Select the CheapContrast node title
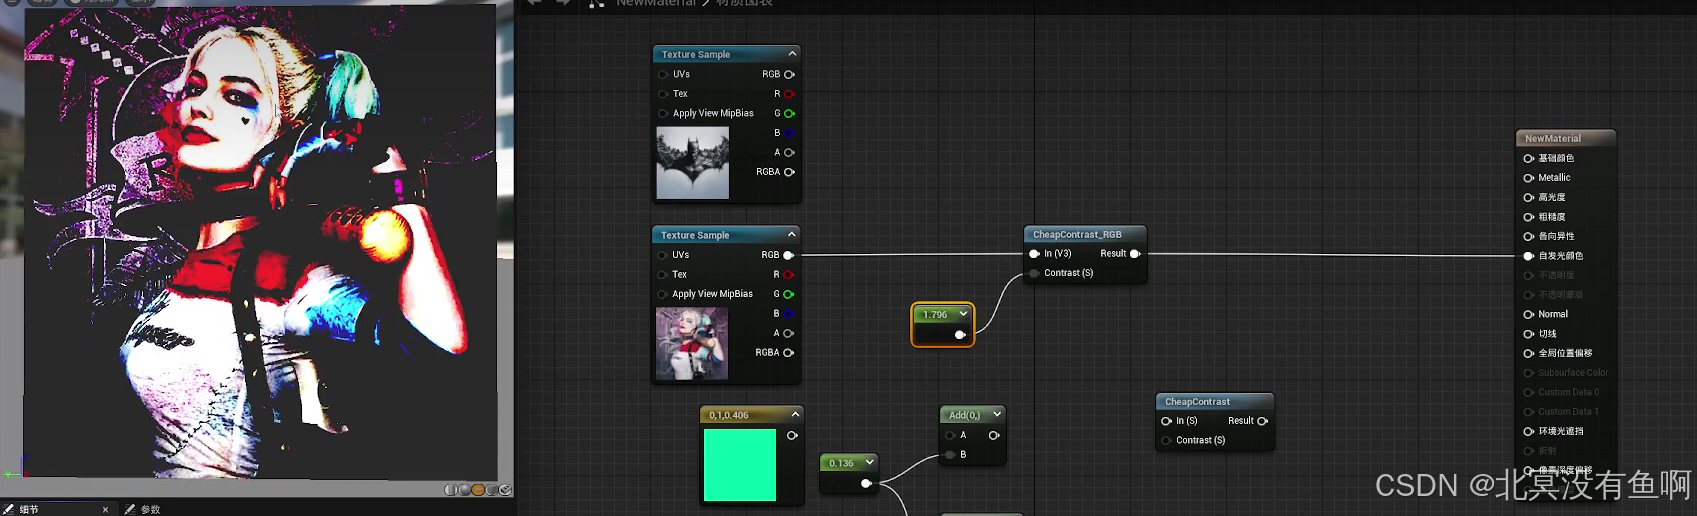 pyautogui.click(x=1197, y=402)
